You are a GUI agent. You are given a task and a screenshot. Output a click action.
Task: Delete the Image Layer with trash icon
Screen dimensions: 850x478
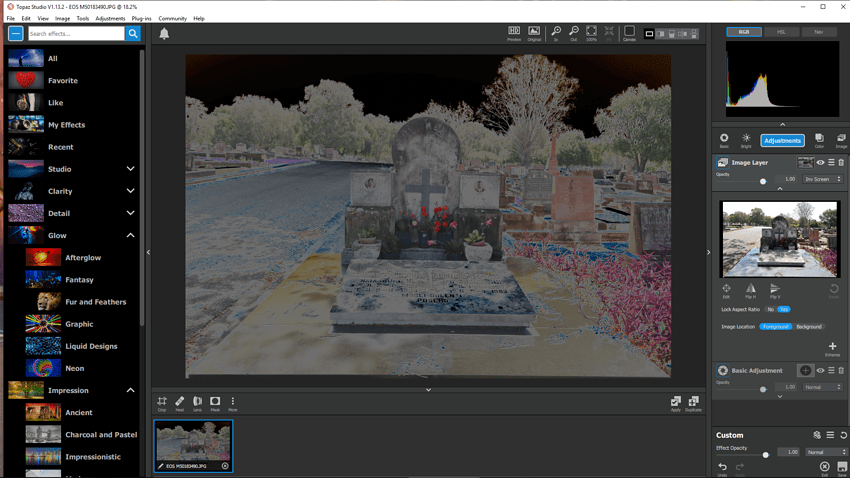click(841, 162)
